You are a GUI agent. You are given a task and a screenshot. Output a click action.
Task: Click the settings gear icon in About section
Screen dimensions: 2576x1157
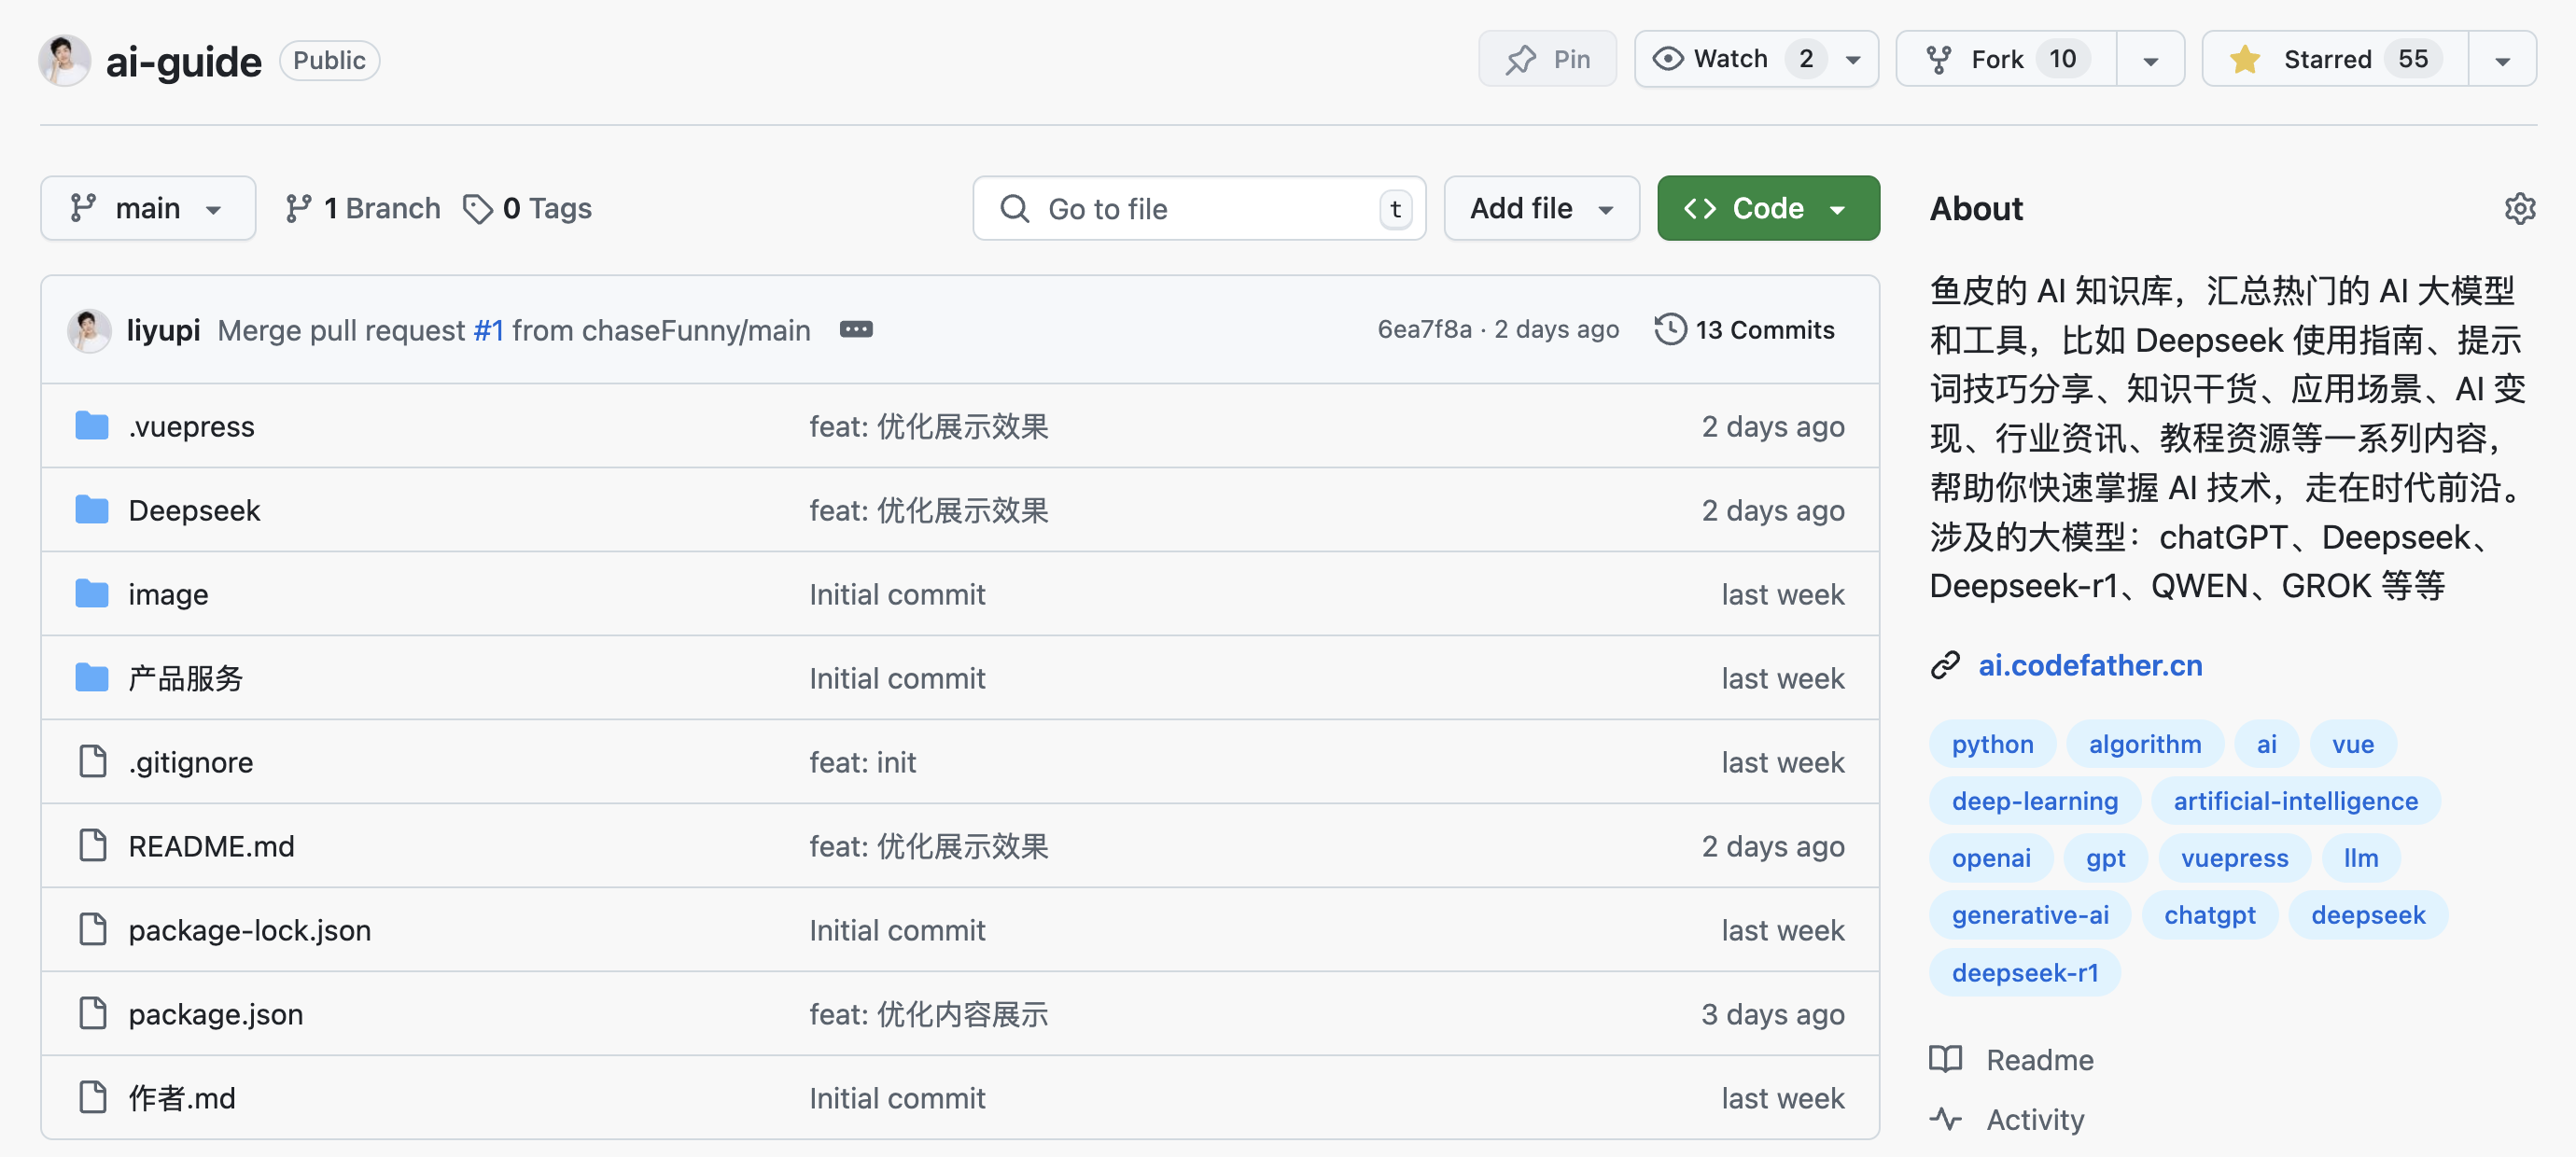pyautogui.click(x=2520, y=209)
